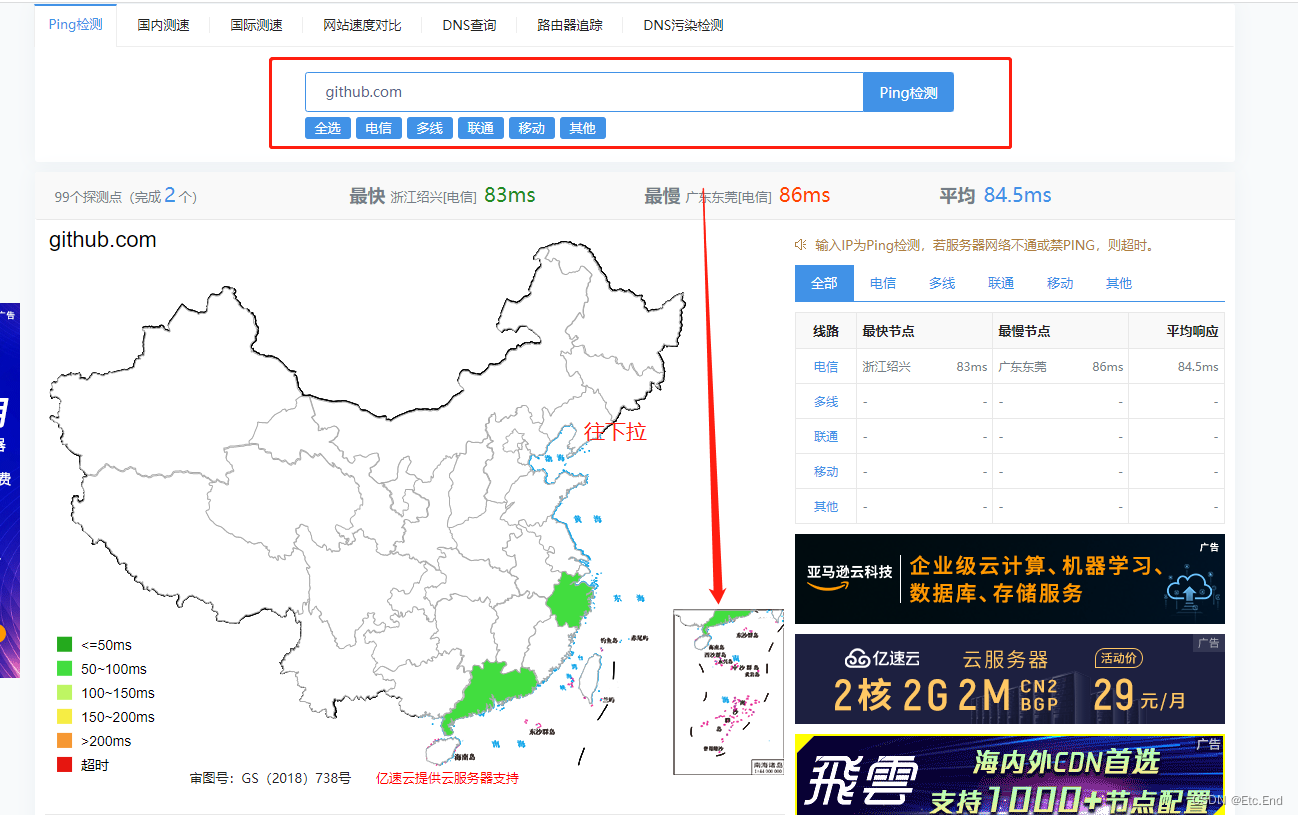Screen dimensions: 1298x815
Task: Select the 全部 results tab
Action: tap(824, 283)
